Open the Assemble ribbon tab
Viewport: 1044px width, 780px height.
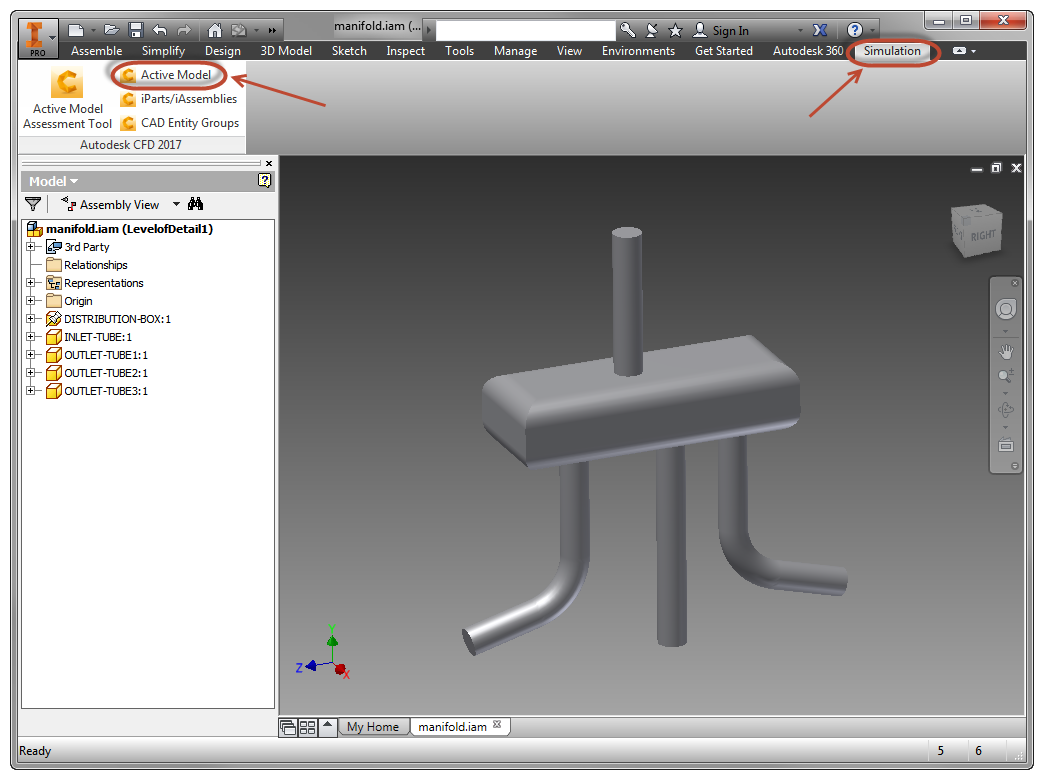[x=97, y=51]
